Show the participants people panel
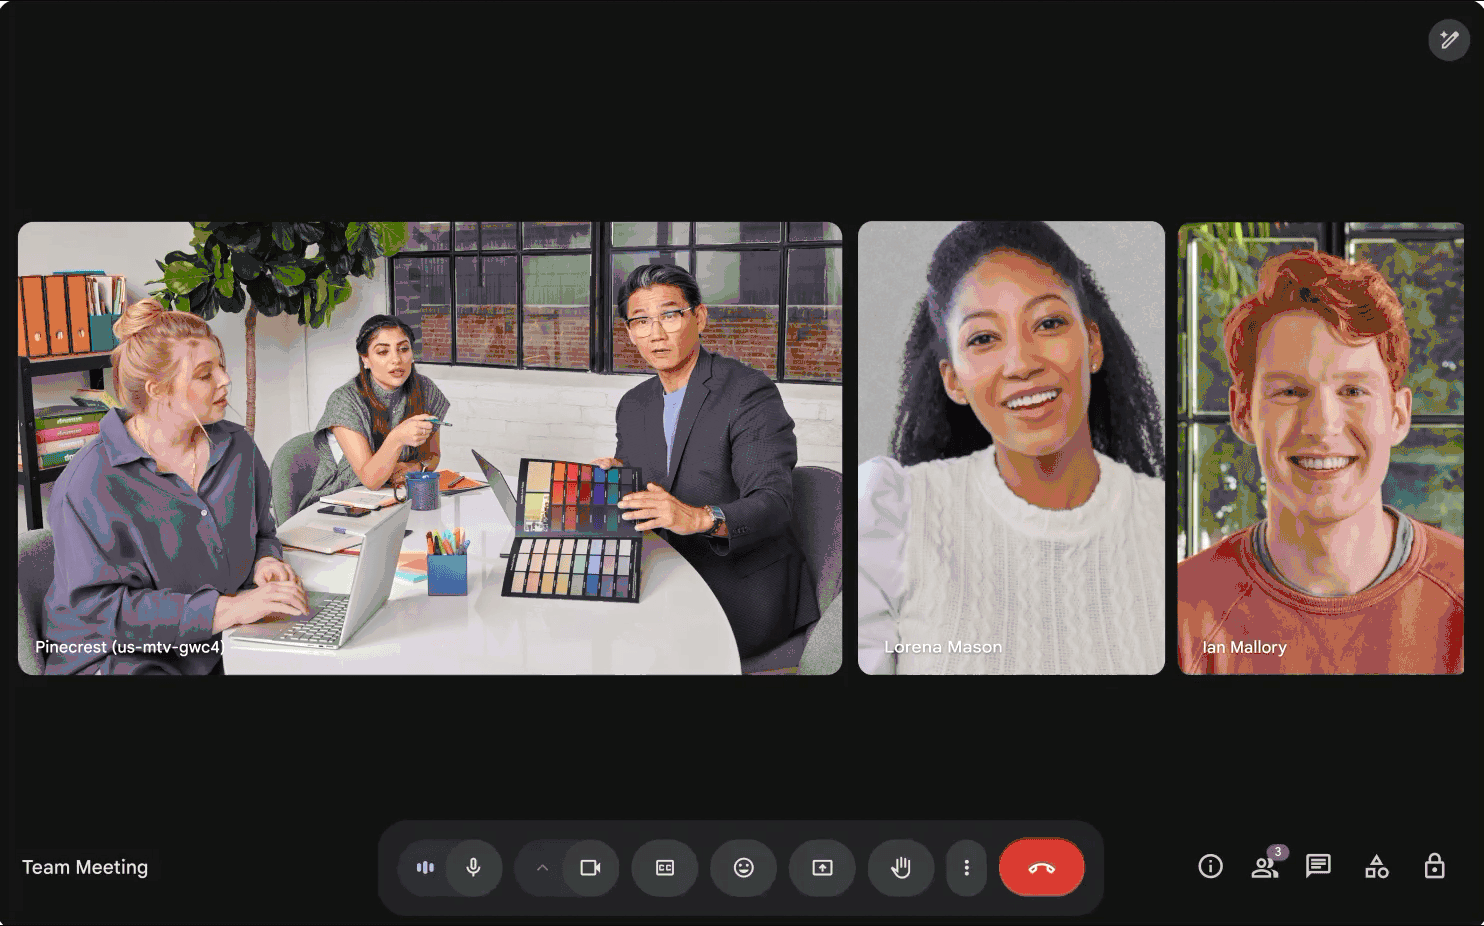 [x=1264, y=866]
